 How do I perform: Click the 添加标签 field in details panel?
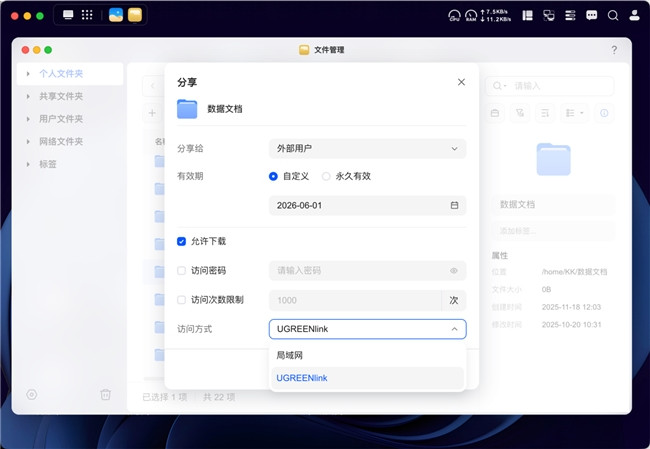[x=553, y=231]
